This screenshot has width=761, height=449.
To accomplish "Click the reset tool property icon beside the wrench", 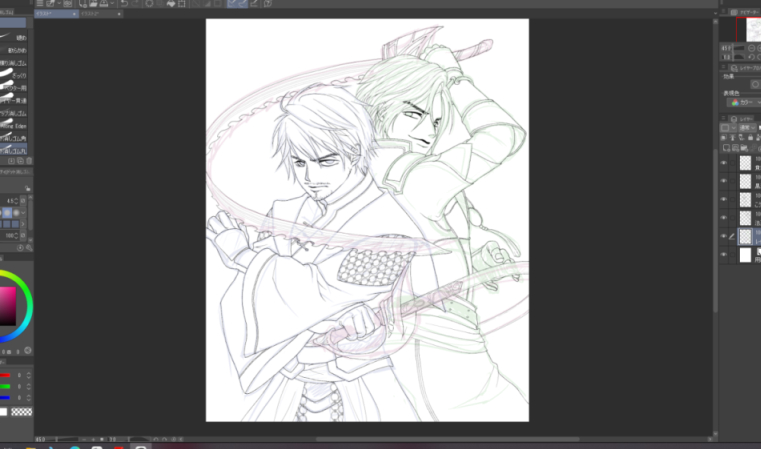I will pyautogui.click(x=20, y=248).
